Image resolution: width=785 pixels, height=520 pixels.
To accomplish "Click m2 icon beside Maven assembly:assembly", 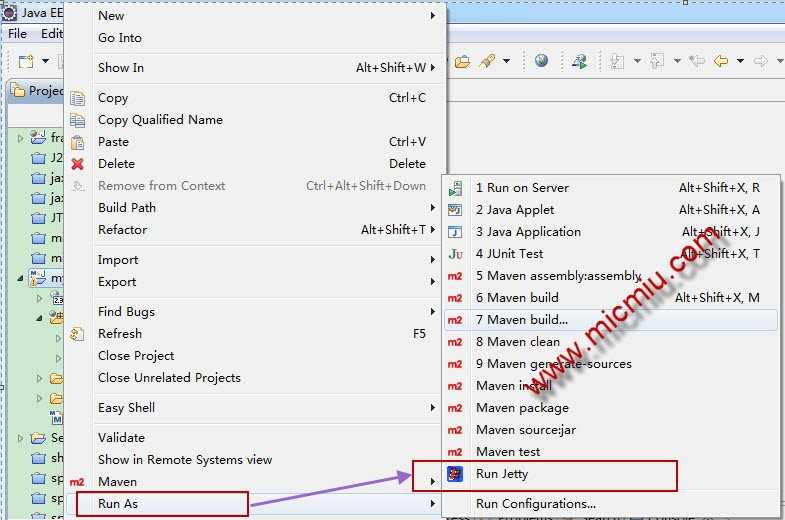I will [455, 276].
